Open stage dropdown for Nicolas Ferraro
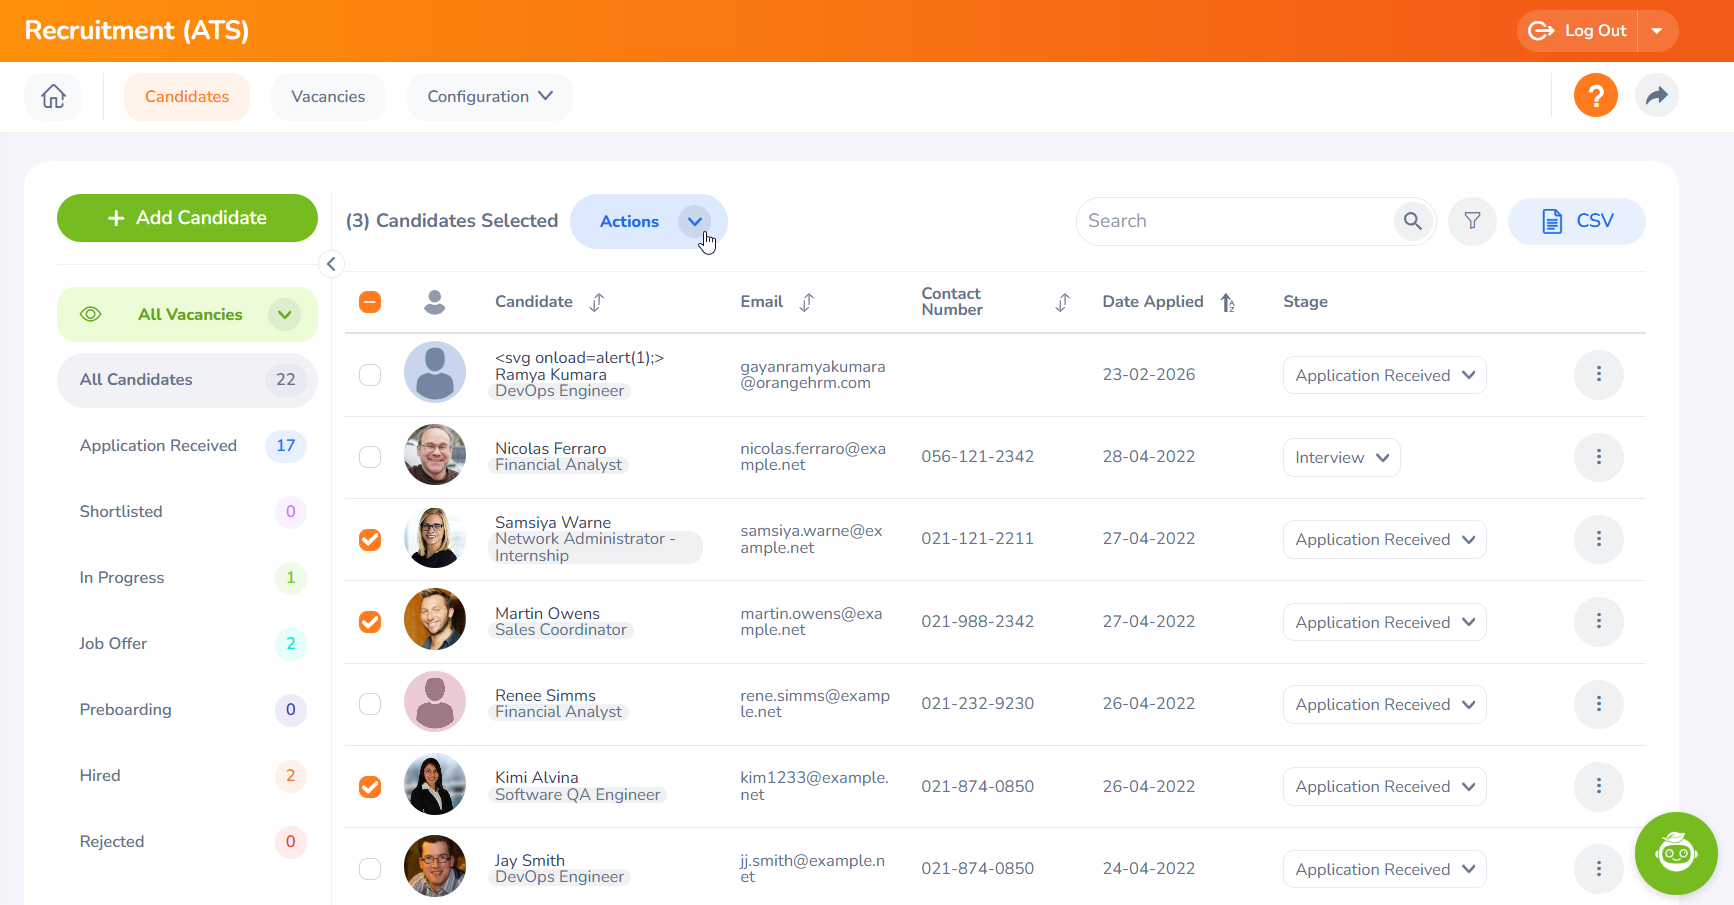Image resolution: width=1734 pixels, height=905 pixels. 1341,457
